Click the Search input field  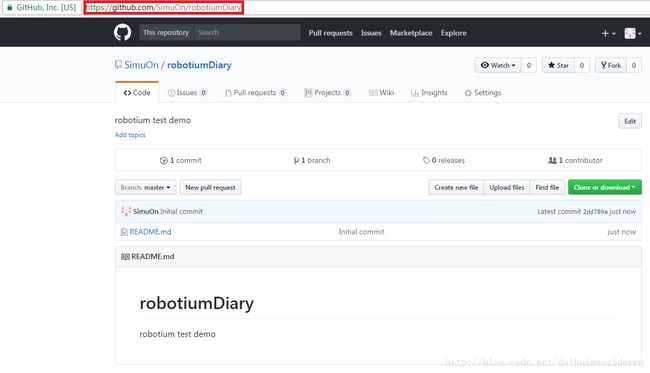(247, 32)
